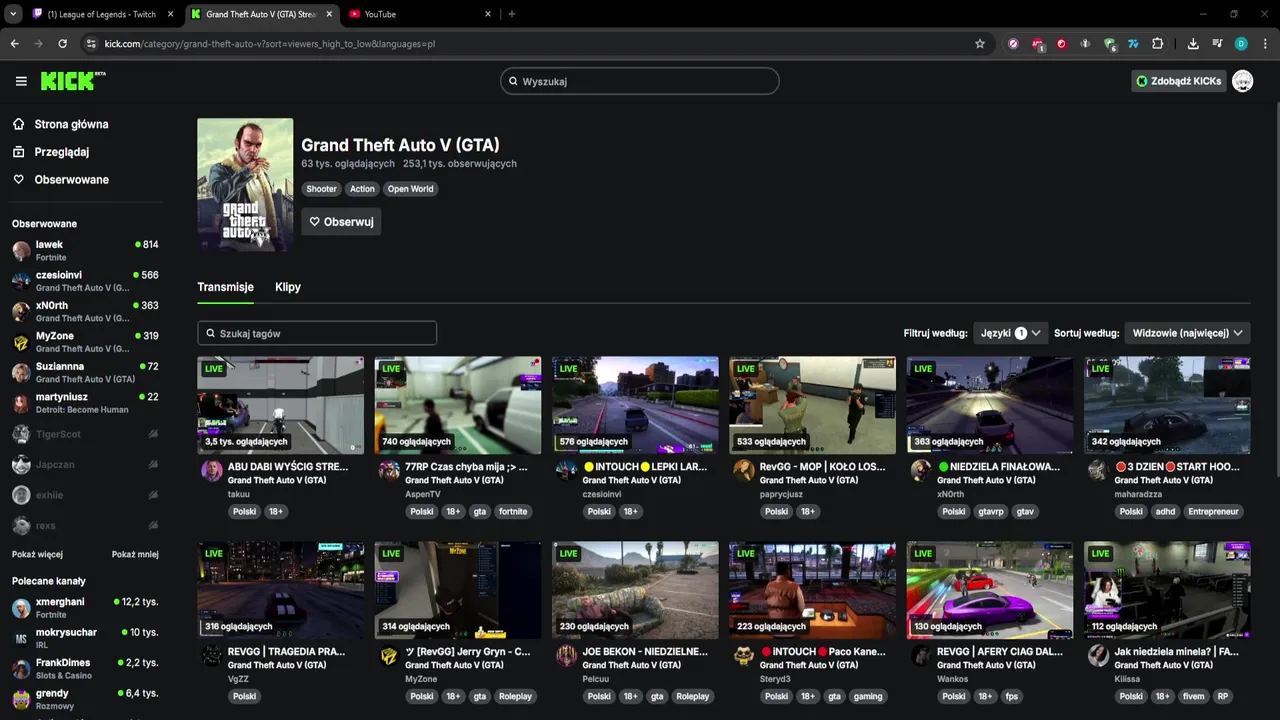
Task: Open browser extensions puzzle icon
Action: (1158, 44)
